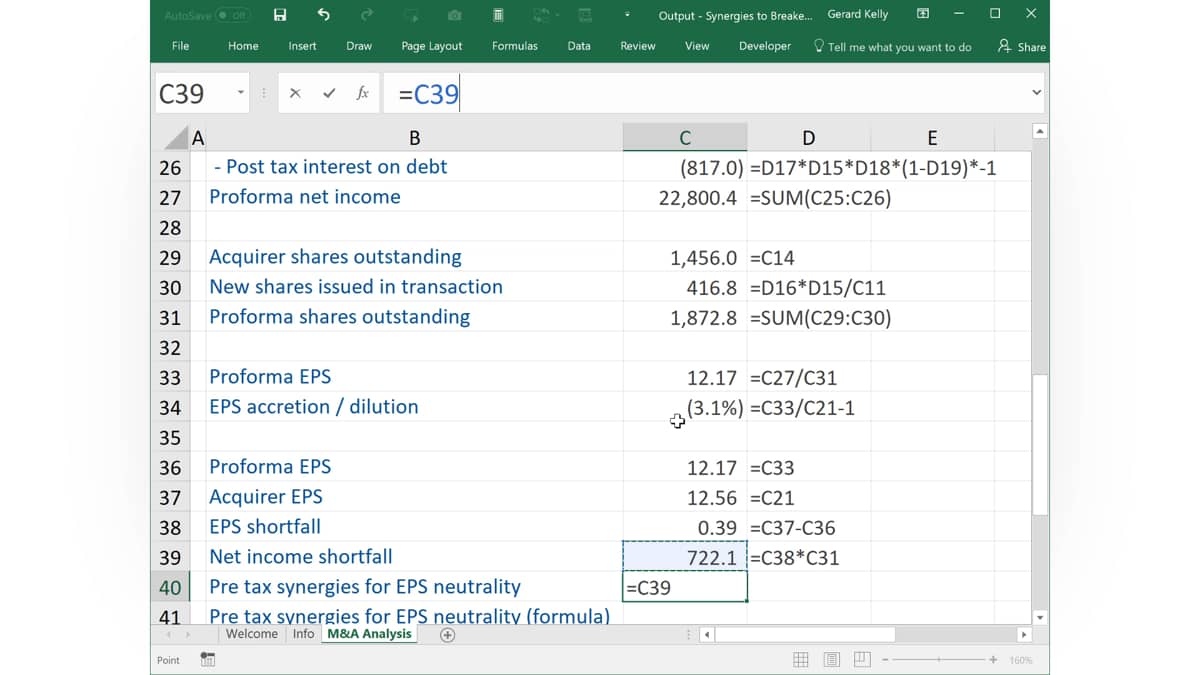This screenshot has height=675, width=1200.
Task: Select the M&A Analysis sheet tab
Action: click(369, 634)
